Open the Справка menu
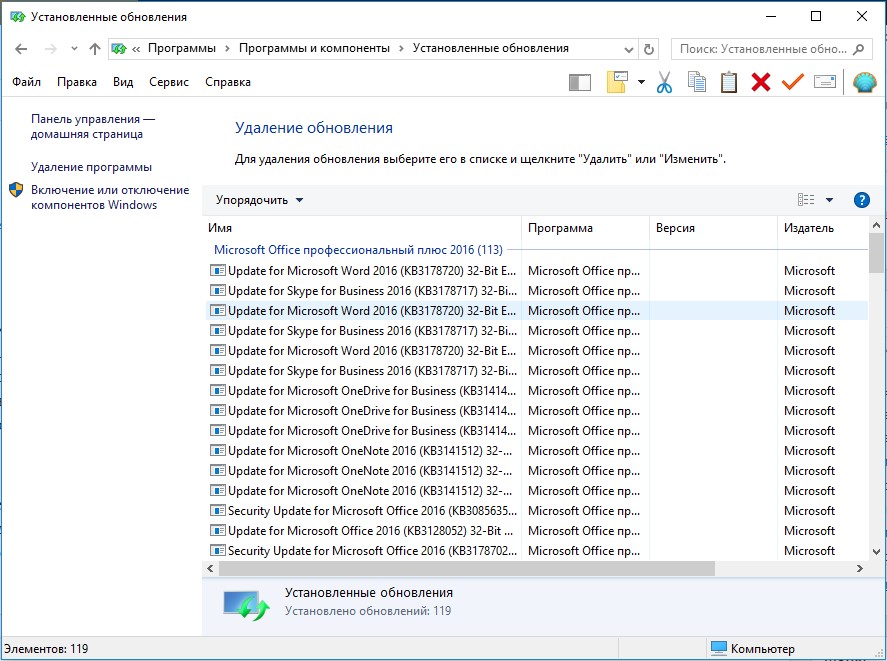 pos(228,82)
